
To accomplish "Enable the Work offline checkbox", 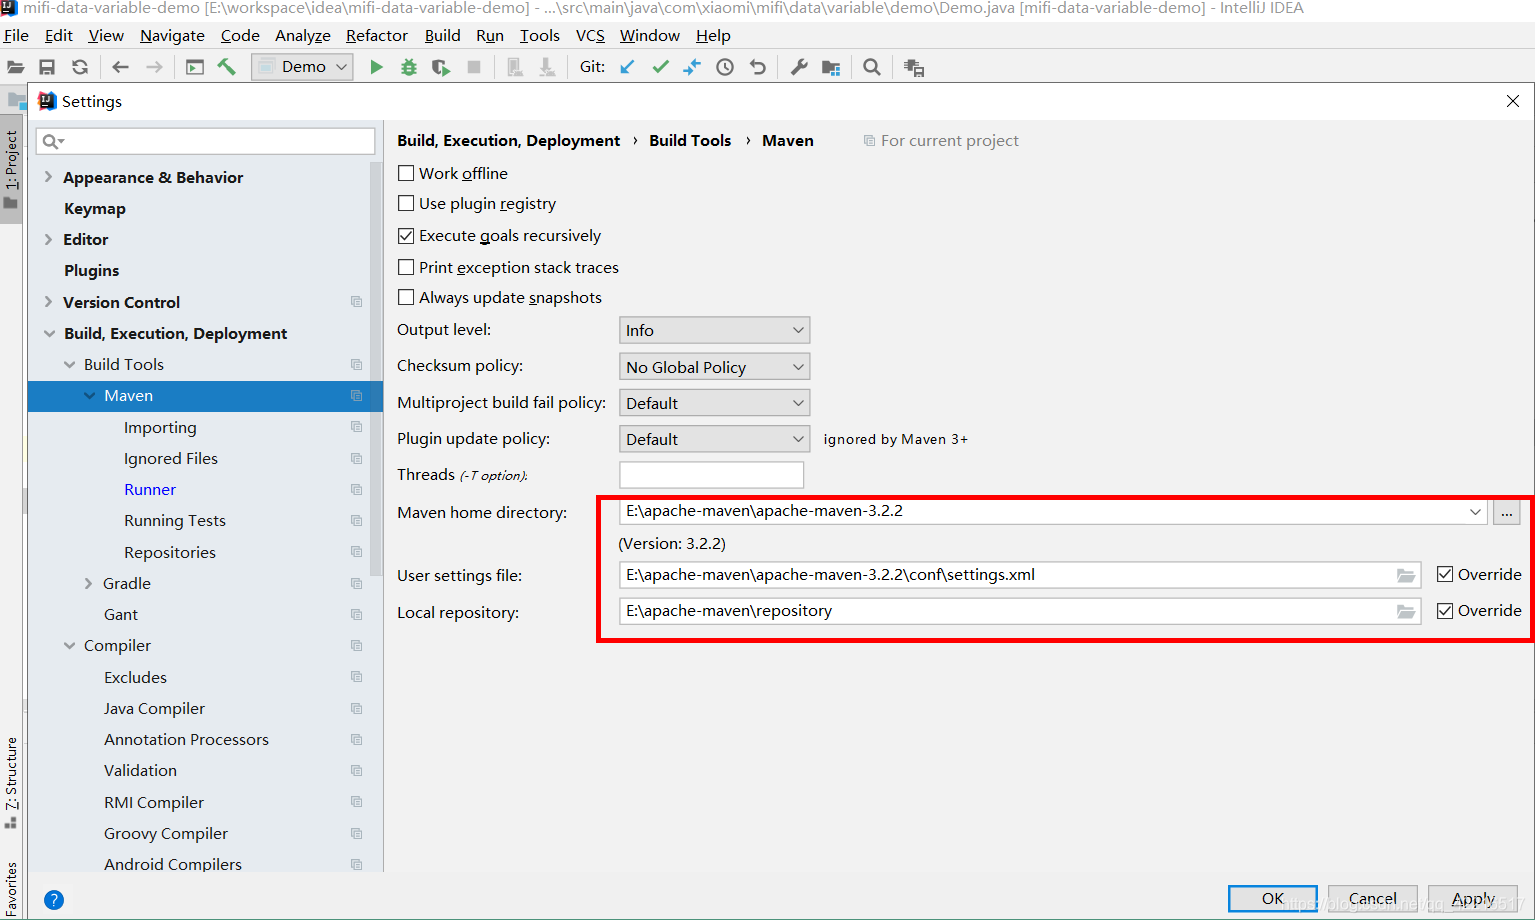I will click(406, 173).
